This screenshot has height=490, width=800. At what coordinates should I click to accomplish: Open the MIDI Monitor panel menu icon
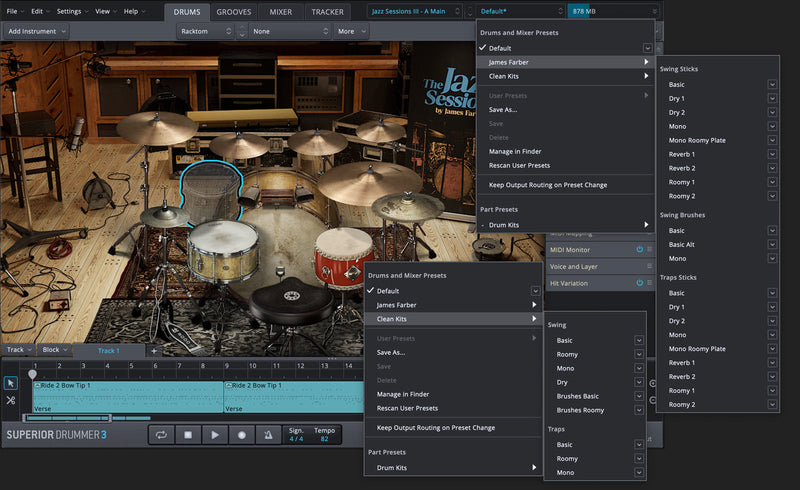tap(649, 250)
